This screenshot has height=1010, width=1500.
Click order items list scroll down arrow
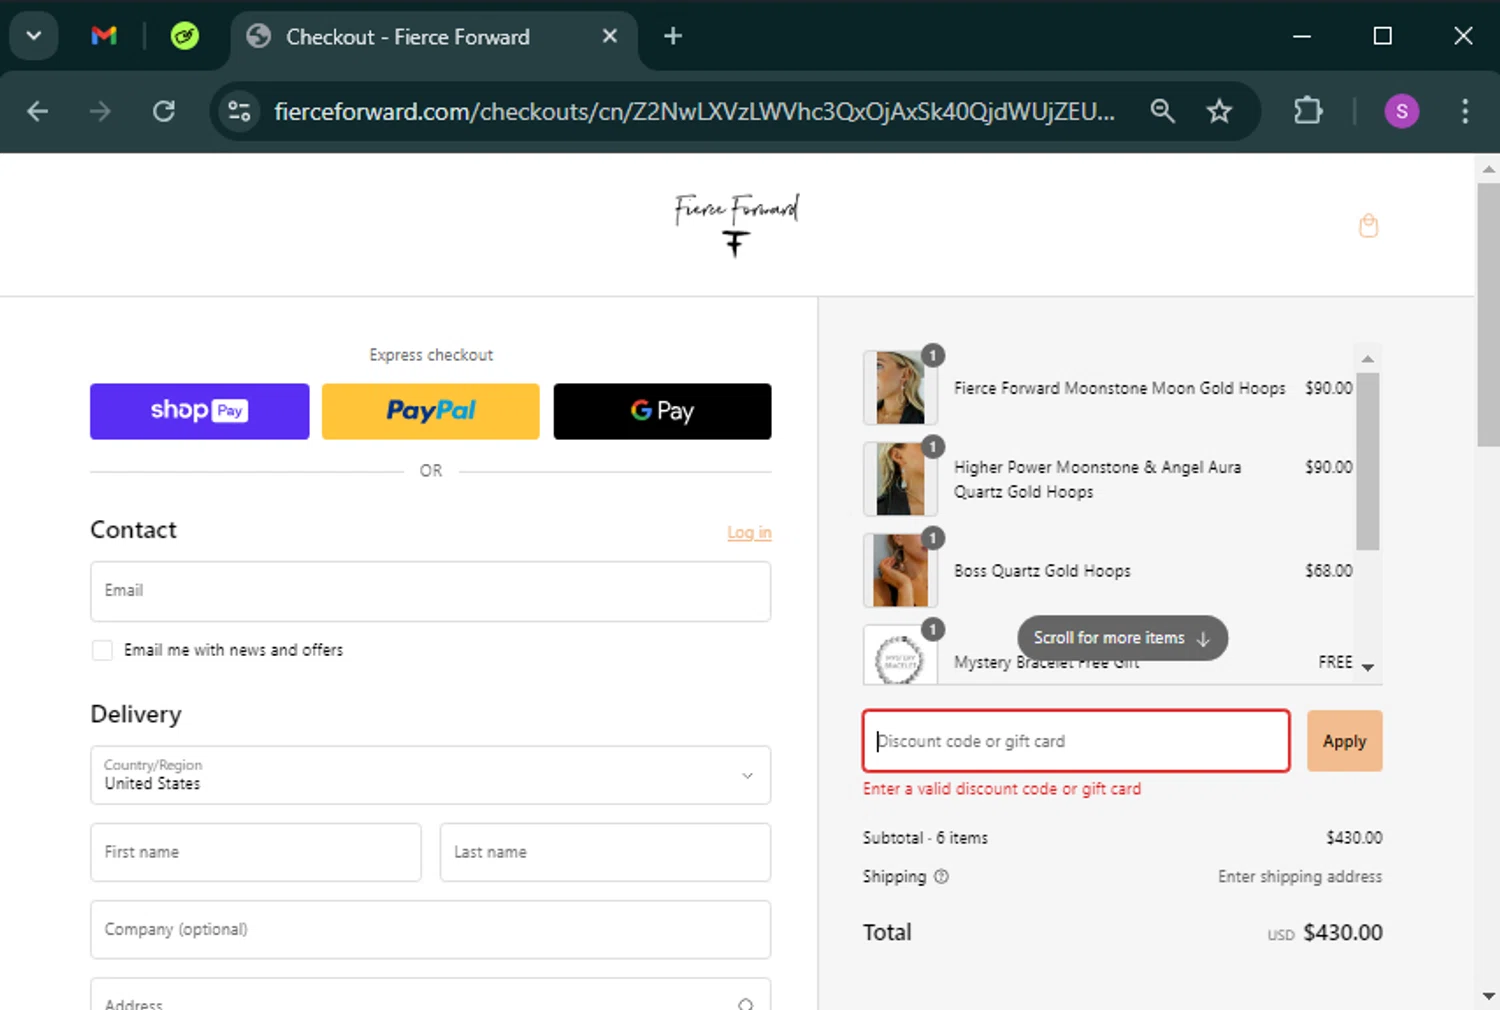pos(1368,667)
